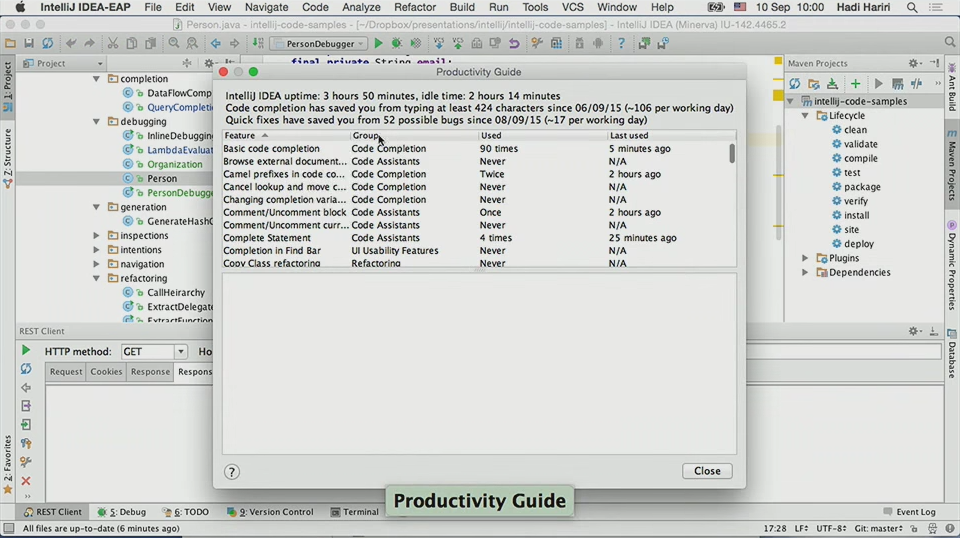Click the Find magnifier icon in toolbar
Viewport: 960px width, 538px height.
174,43
